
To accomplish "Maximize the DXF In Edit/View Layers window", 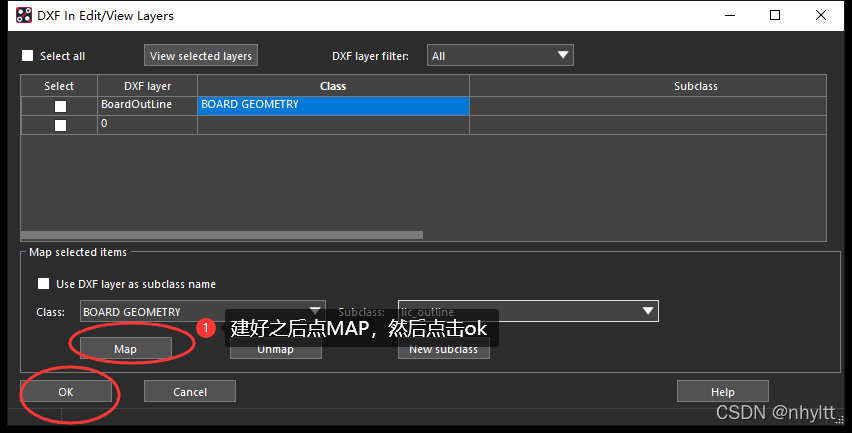I will pyautogui.click(x=776, y=15).
